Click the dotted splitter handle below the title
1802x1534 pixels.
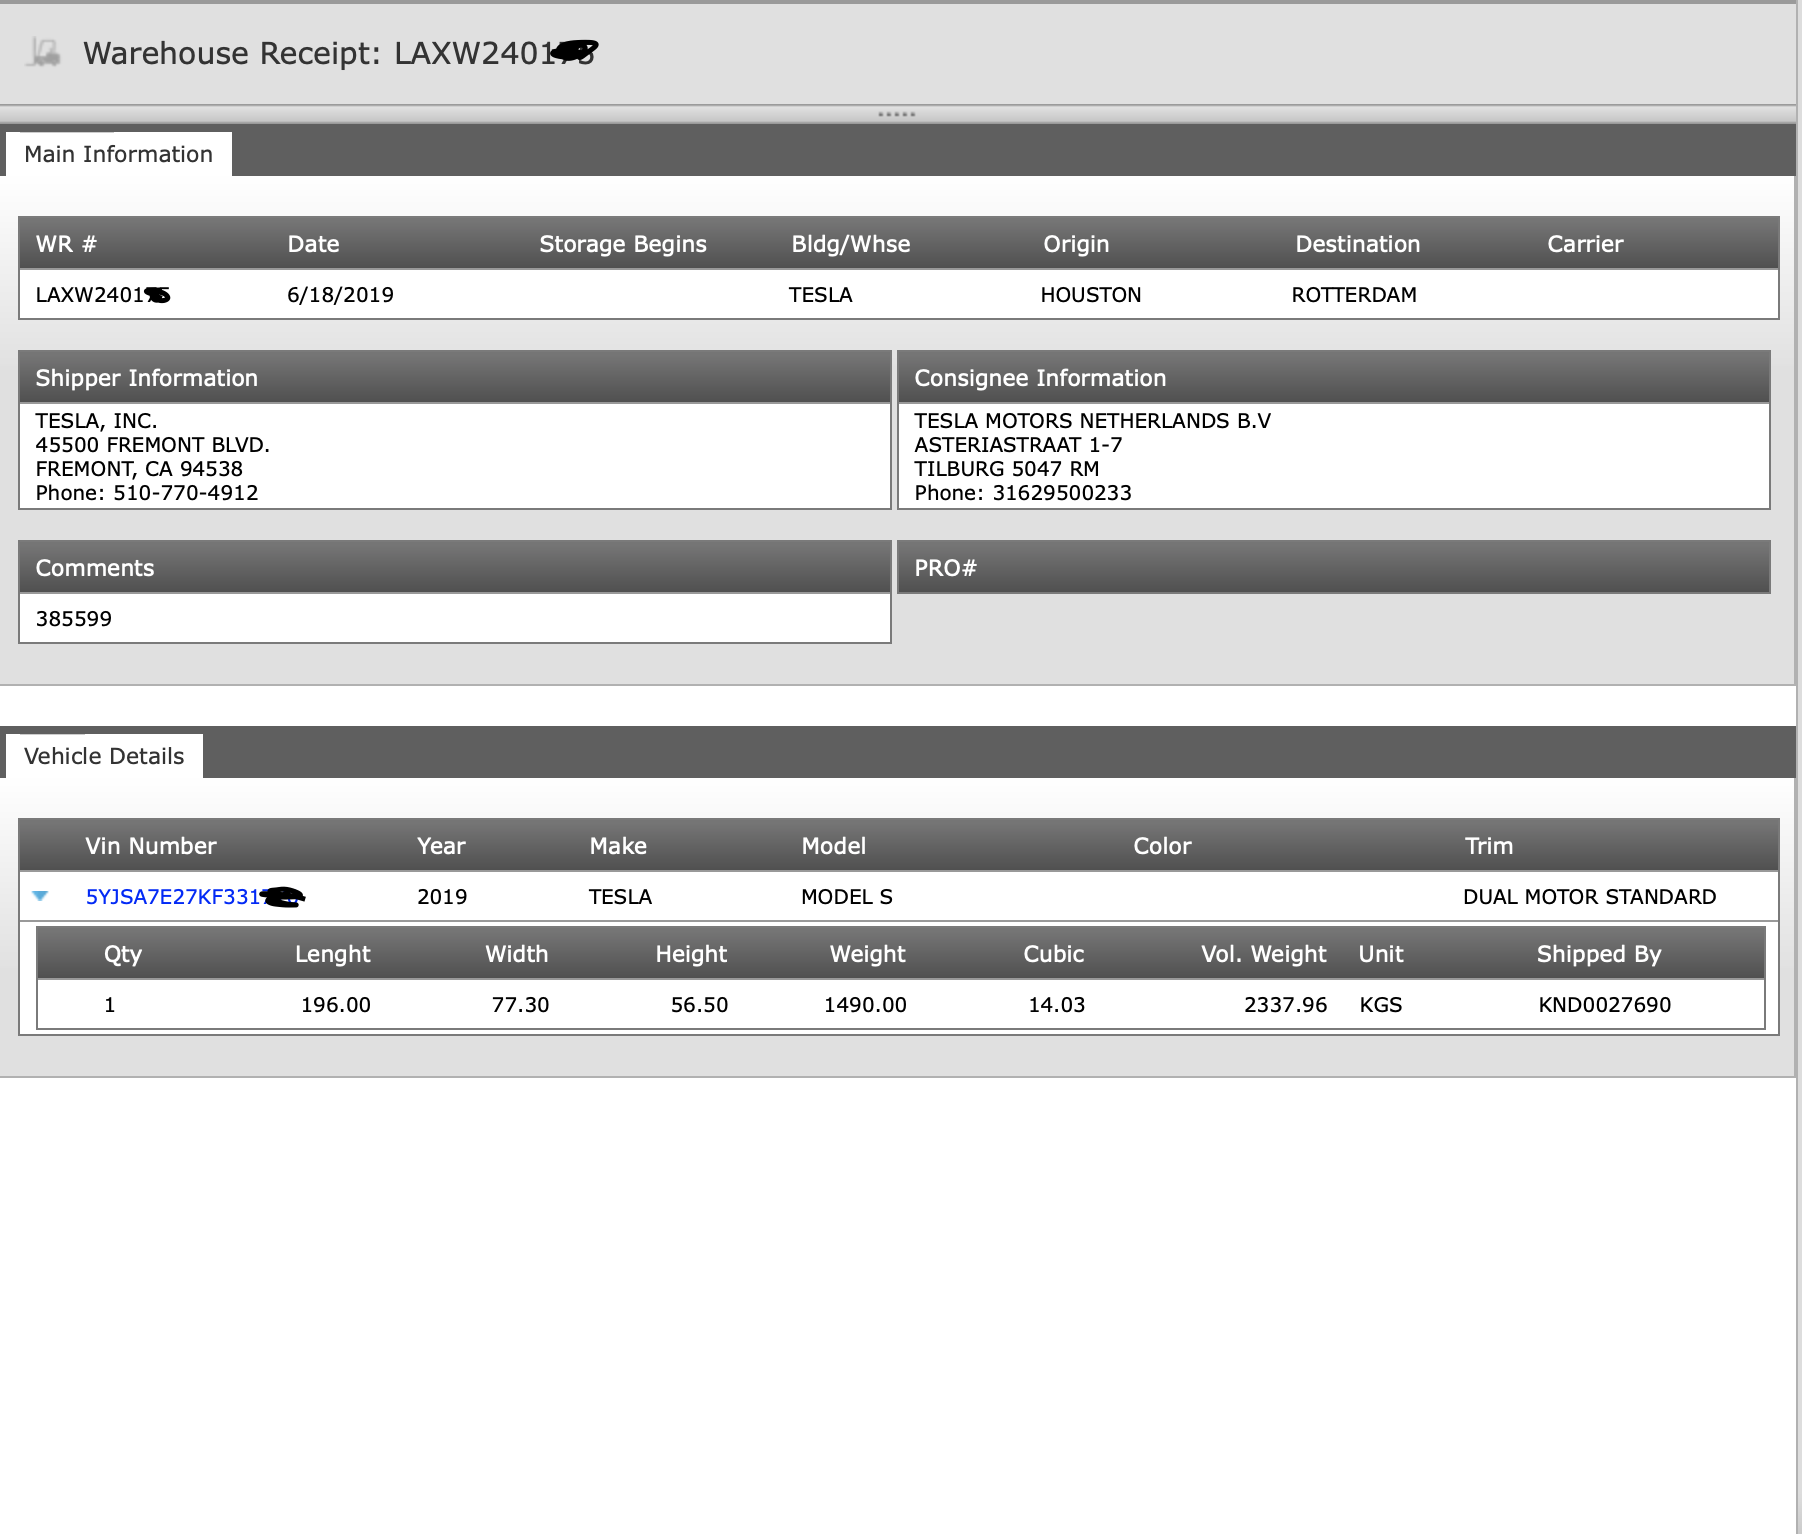[x=896, y=114]
